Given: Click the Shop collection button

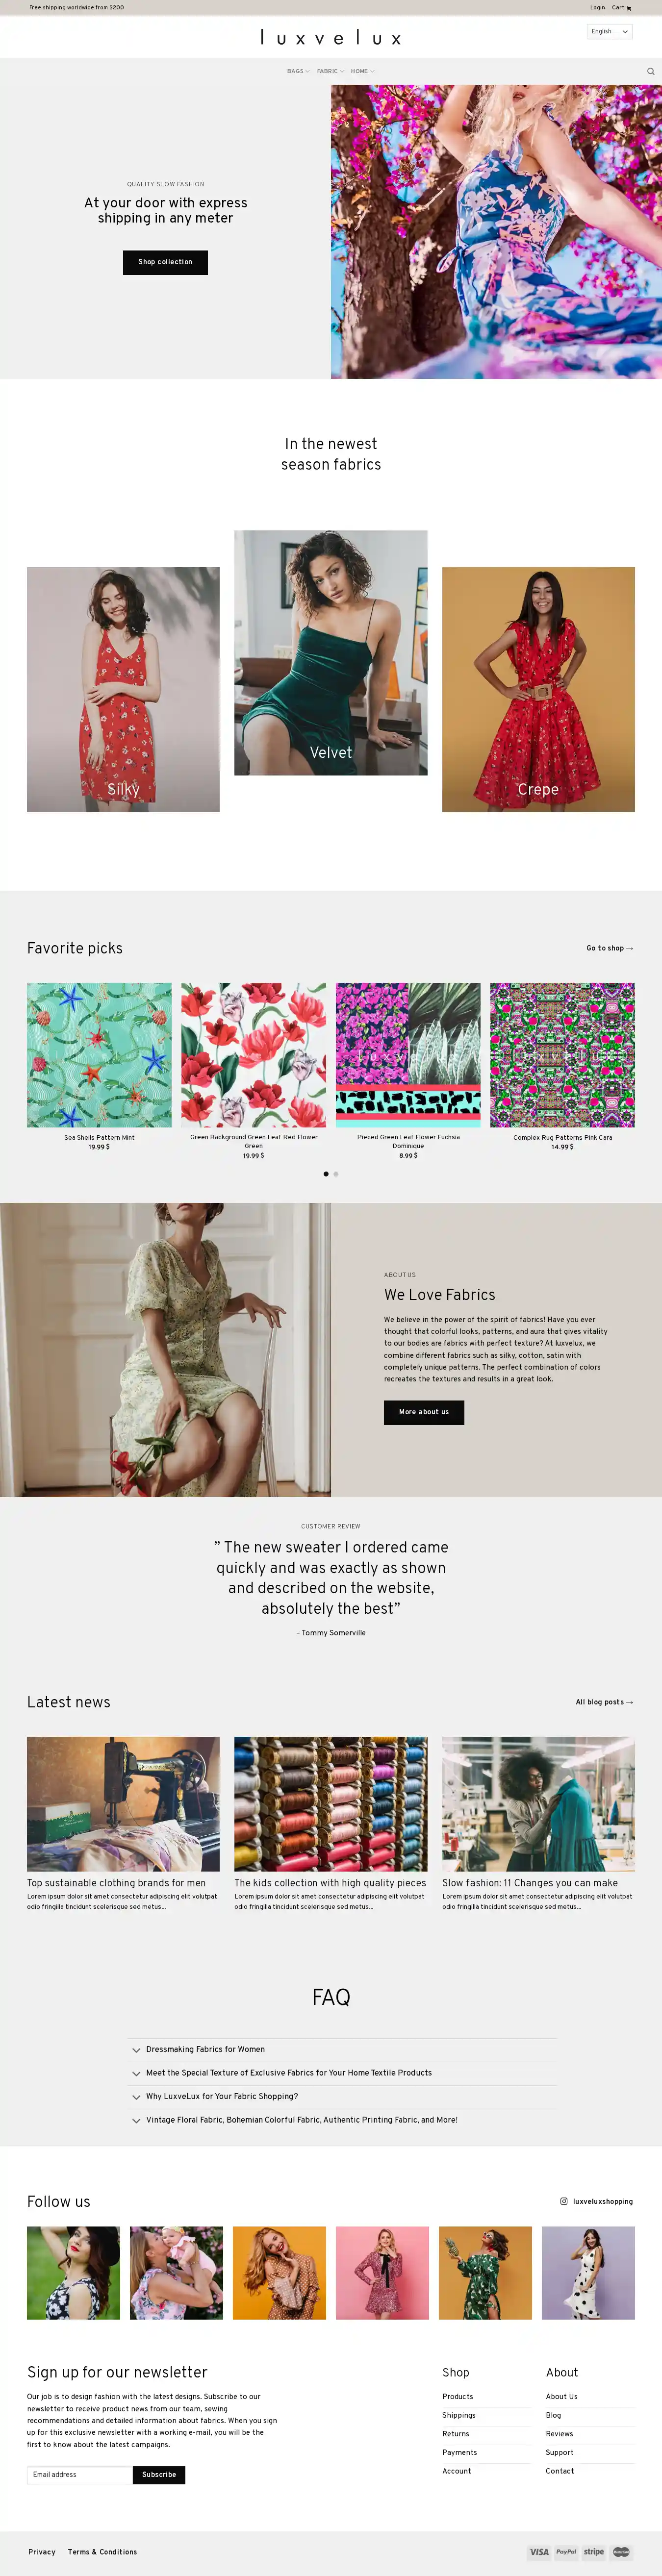Looking at the screenshot, I should [x=165, y=262].
